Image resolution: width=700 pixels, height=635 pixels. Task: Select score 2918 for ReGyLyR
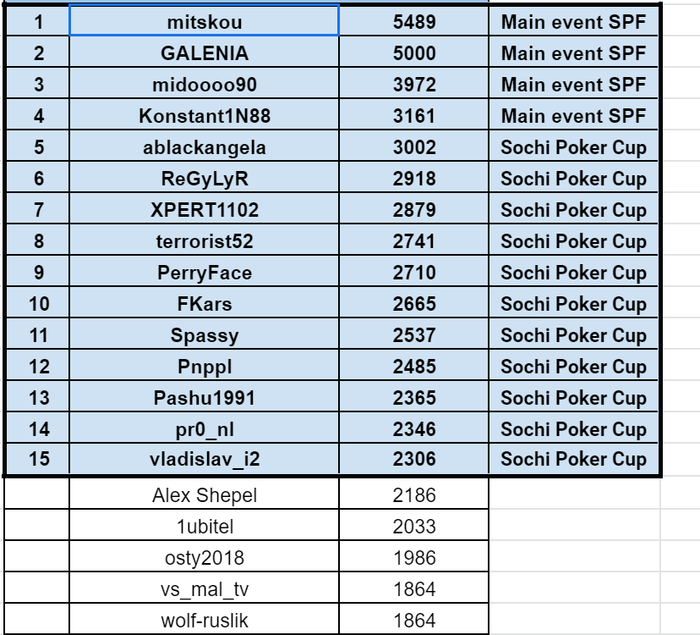414,178
